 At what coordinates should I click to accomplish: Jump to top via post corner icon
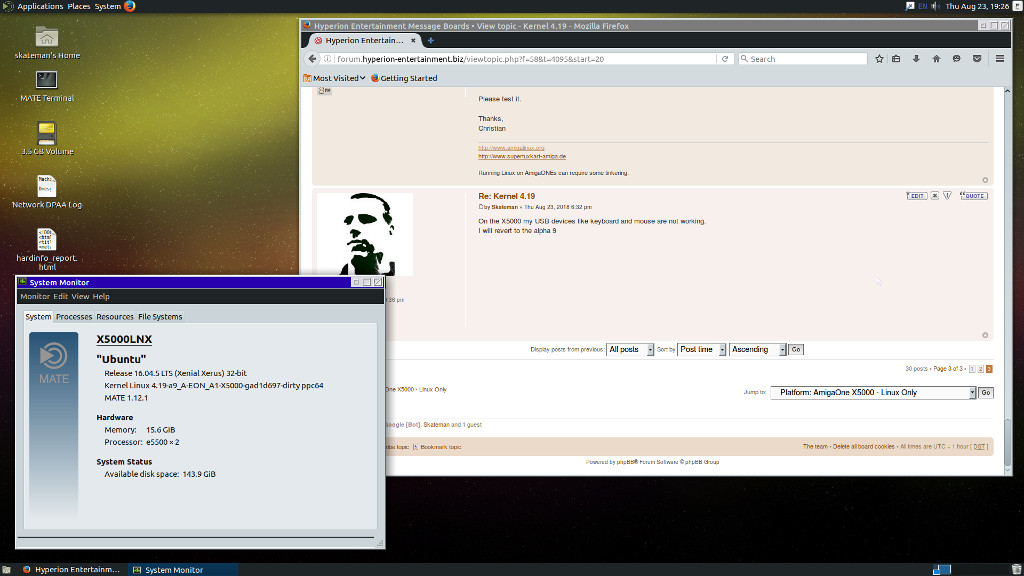(985, 335)
